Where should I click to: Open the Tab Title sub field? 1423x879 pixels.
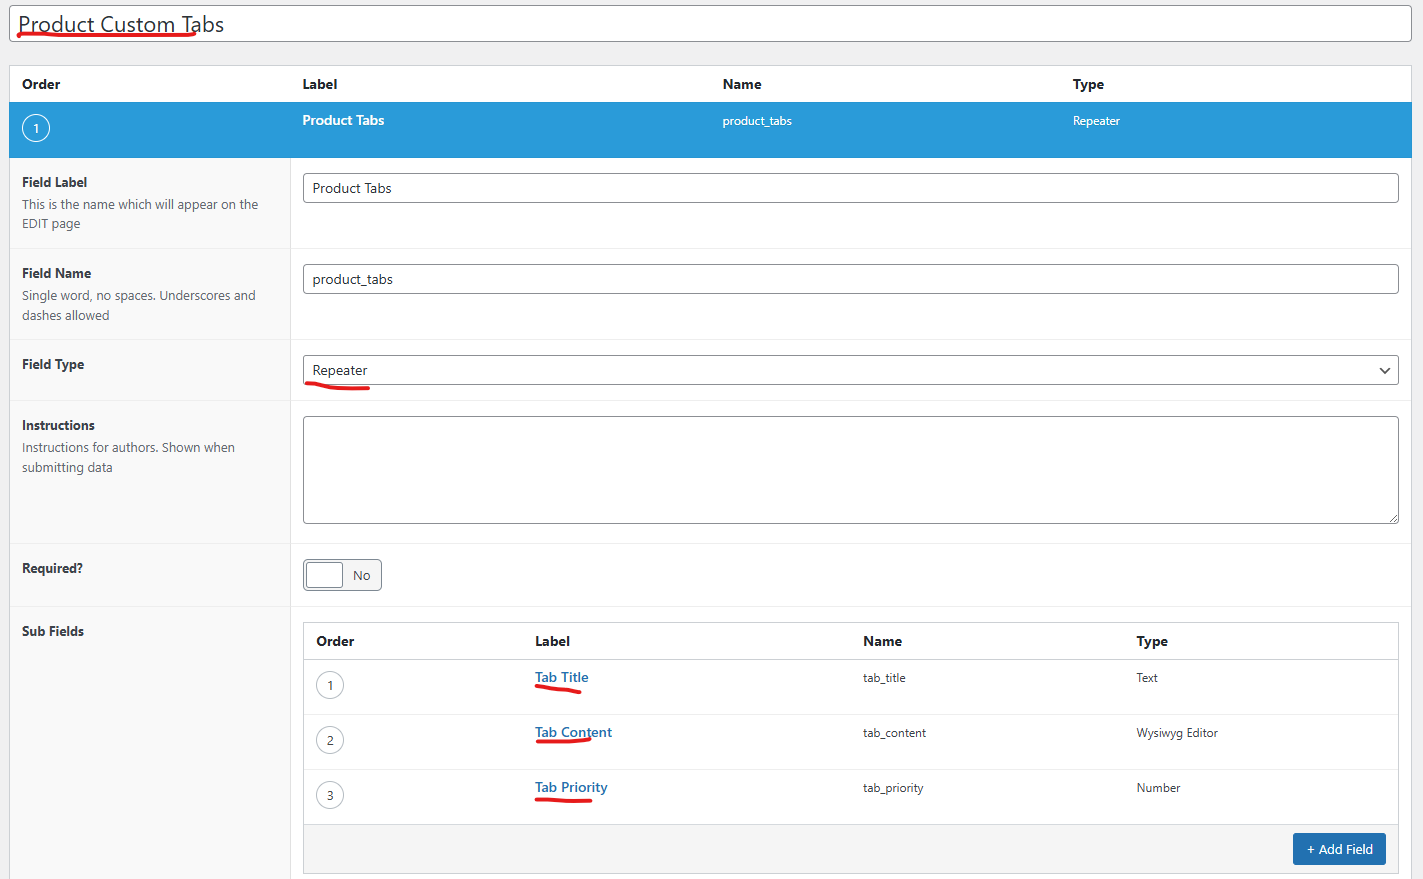coord(561,677)
